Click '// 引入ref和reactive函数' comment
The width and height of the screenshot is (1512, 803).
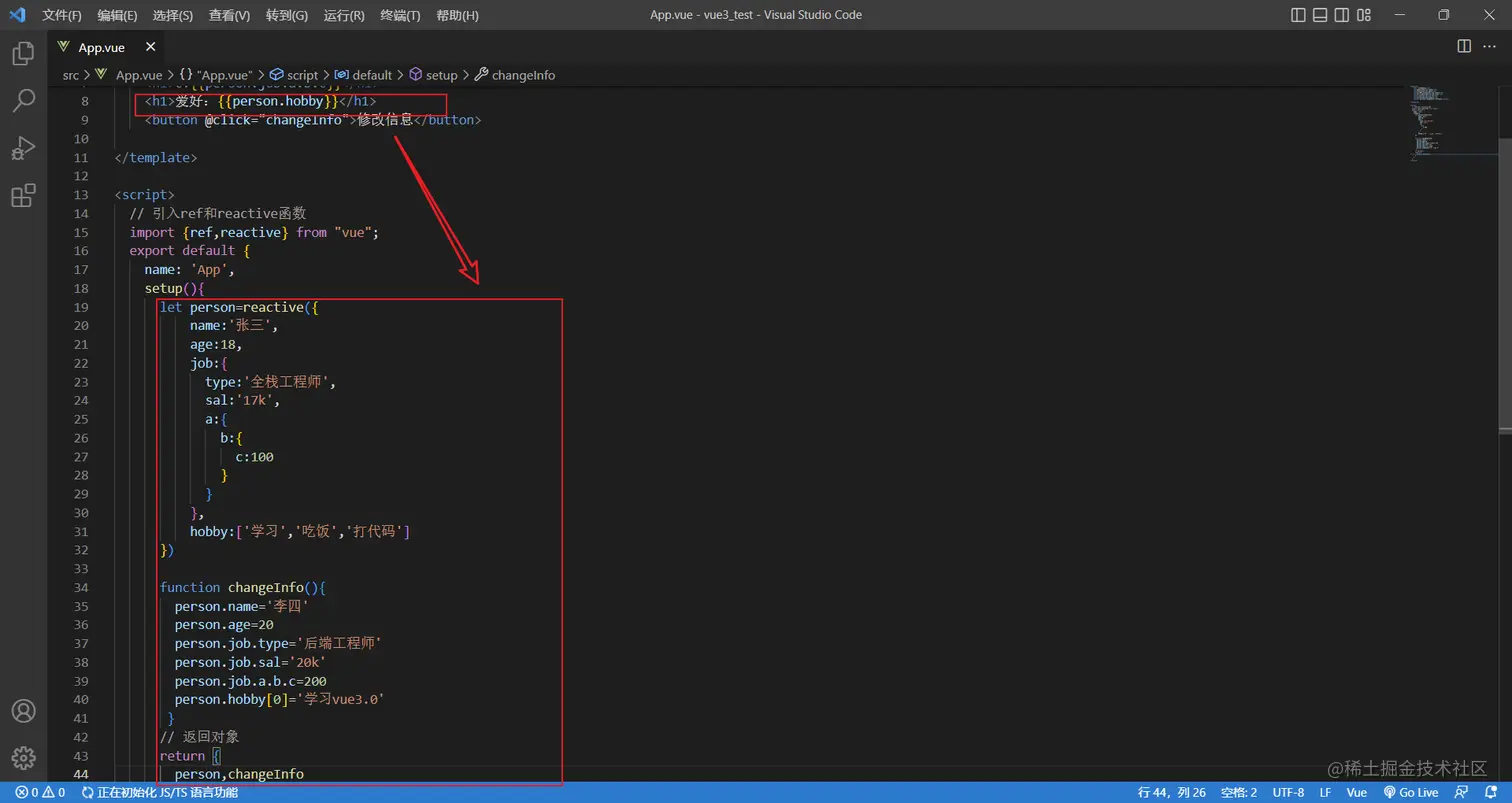(218, 213)
